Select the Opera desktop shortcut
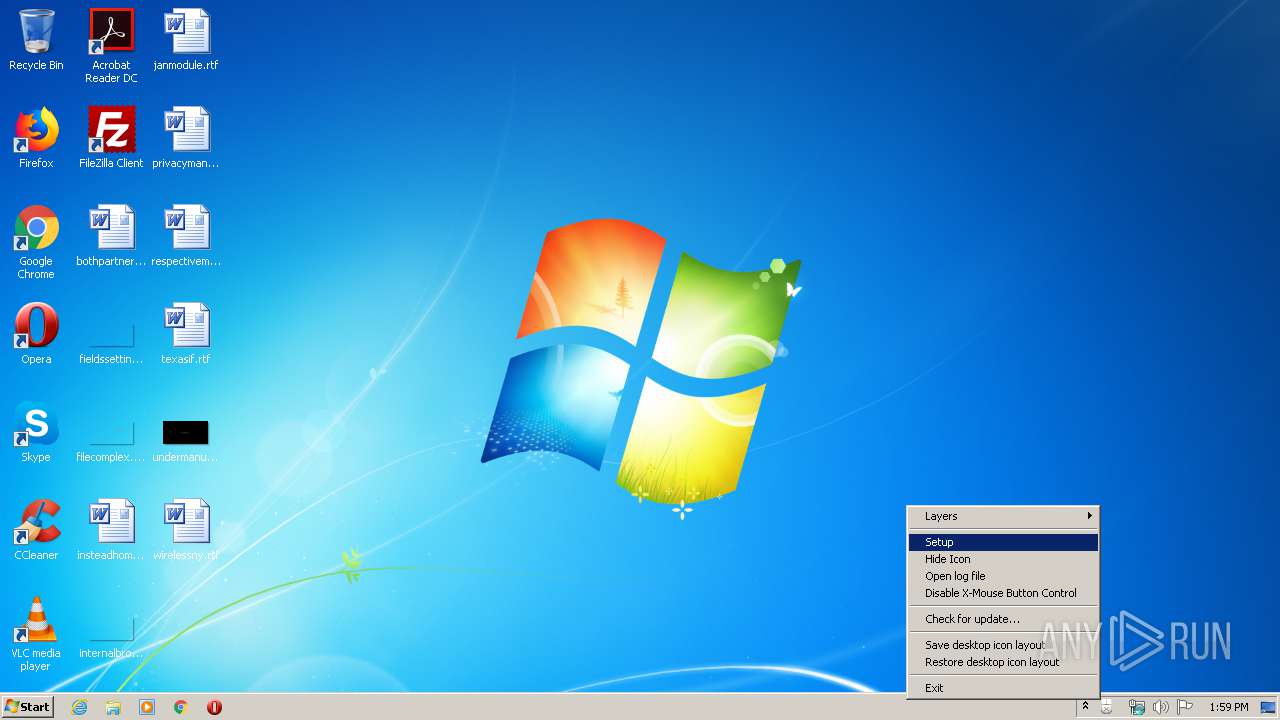 [x=36, y=334]
